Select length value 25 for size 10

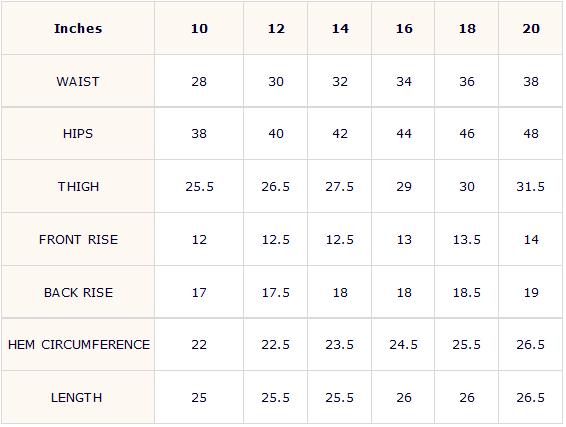[x=199, y=397]
